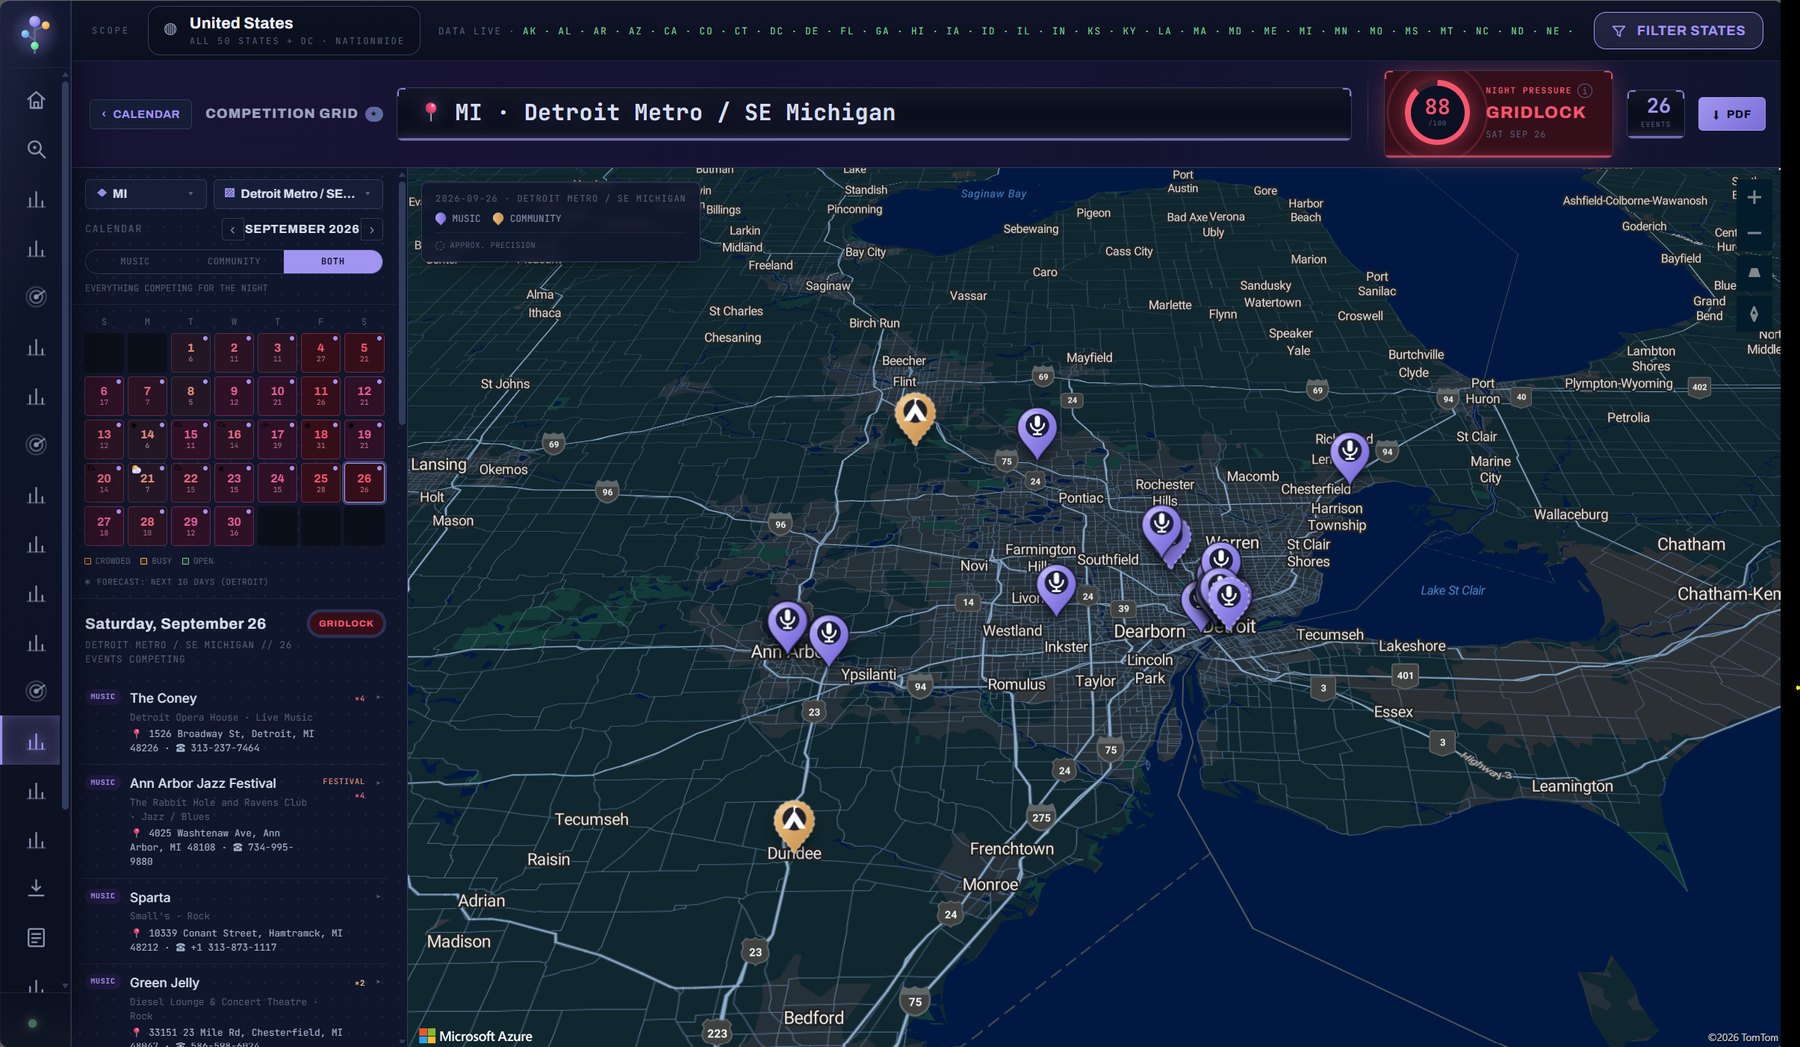Select September 4 on the calendar
Image resolution: width=1800 pixels, height=1047 pixels.
[x=321, y=353]
